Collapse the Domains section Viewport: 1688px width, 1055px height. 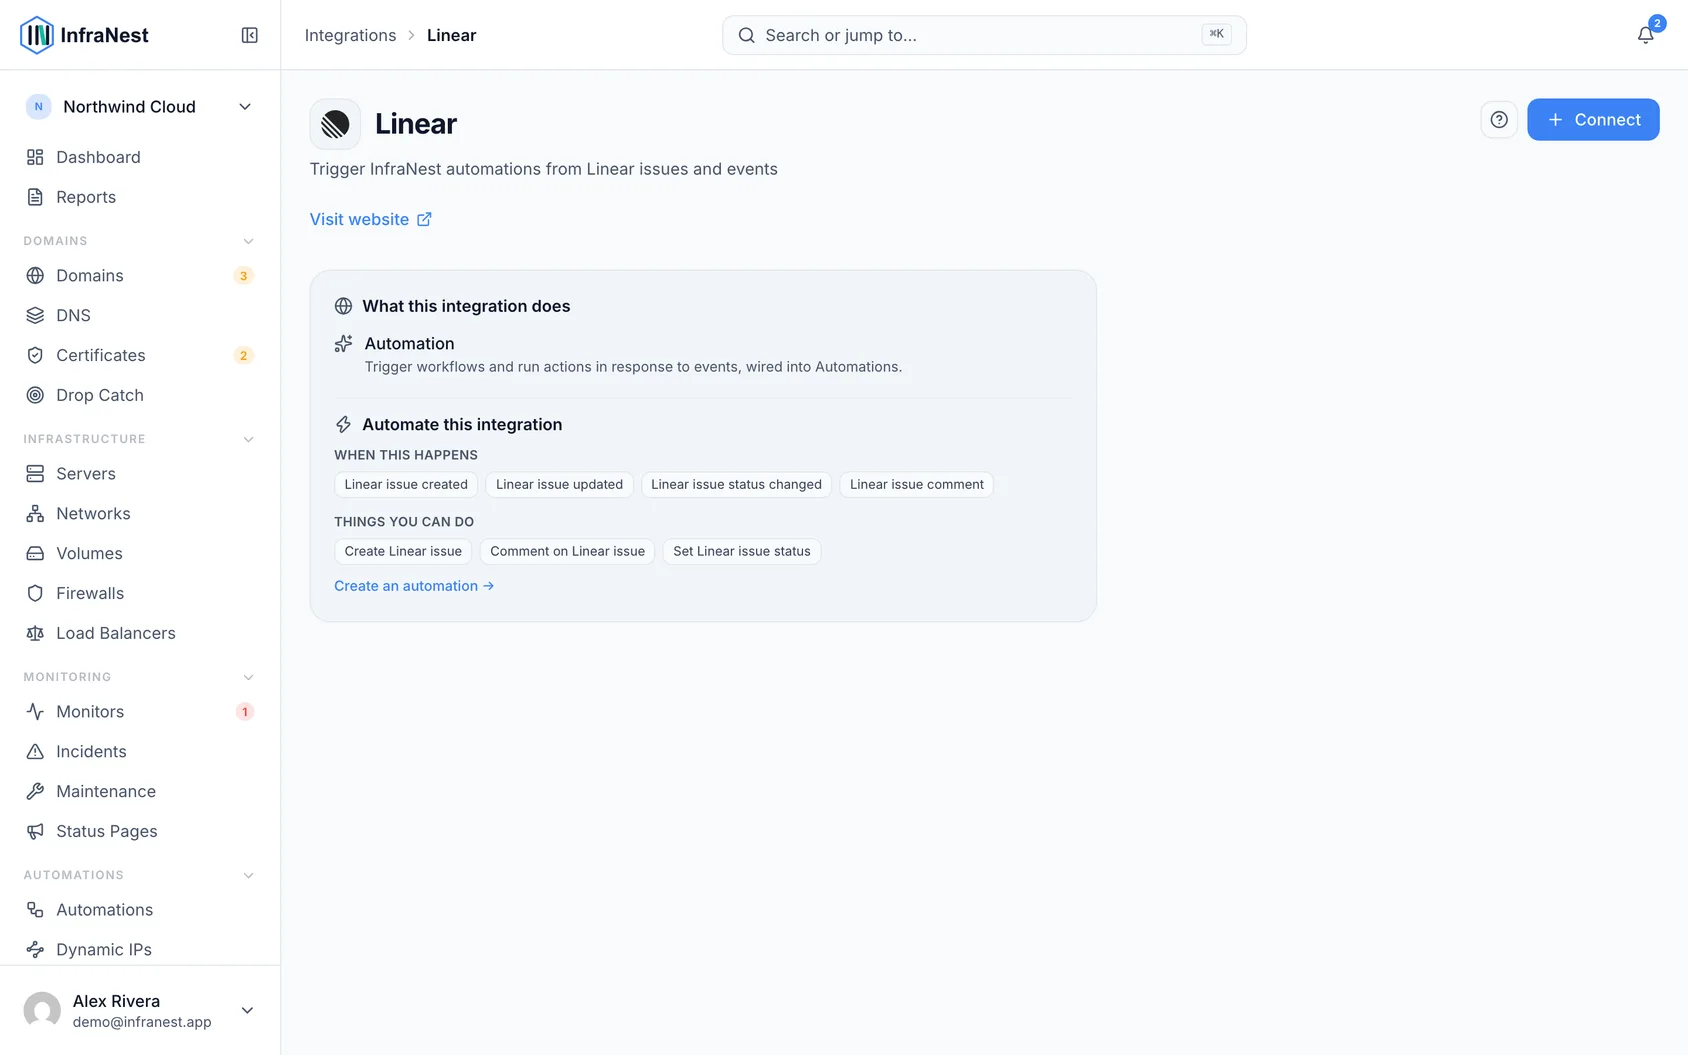click(248, 241)
